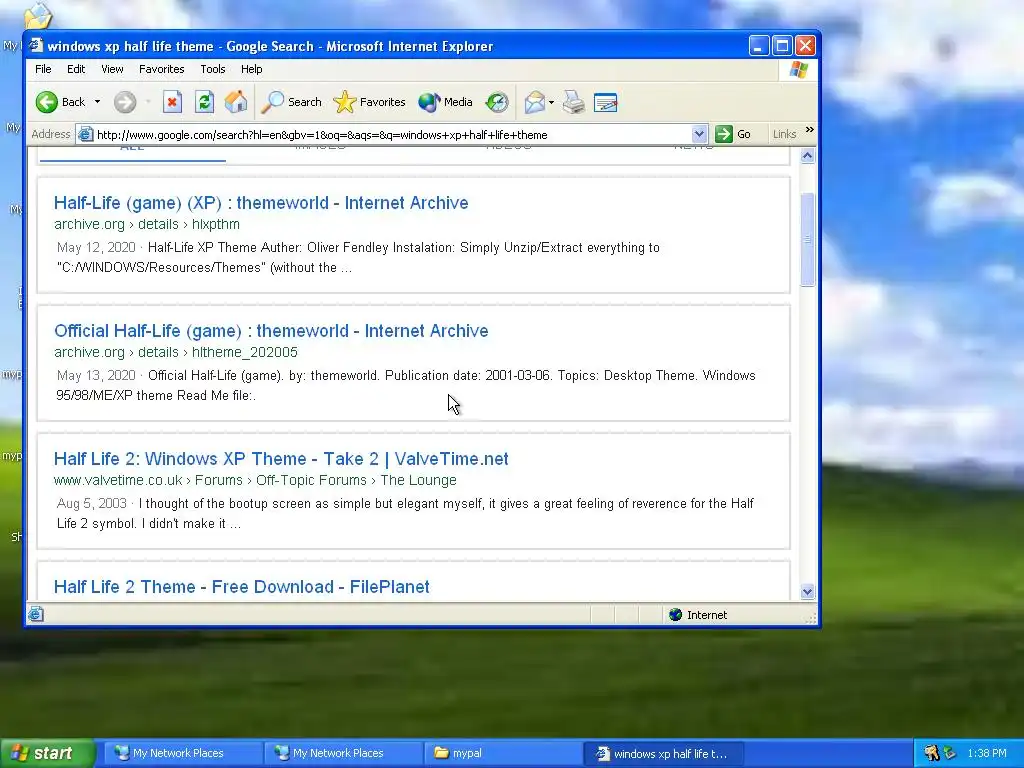The image size is (1024, 768).
Task: Stop page loading with the red X icon
Action: [172, 102]
